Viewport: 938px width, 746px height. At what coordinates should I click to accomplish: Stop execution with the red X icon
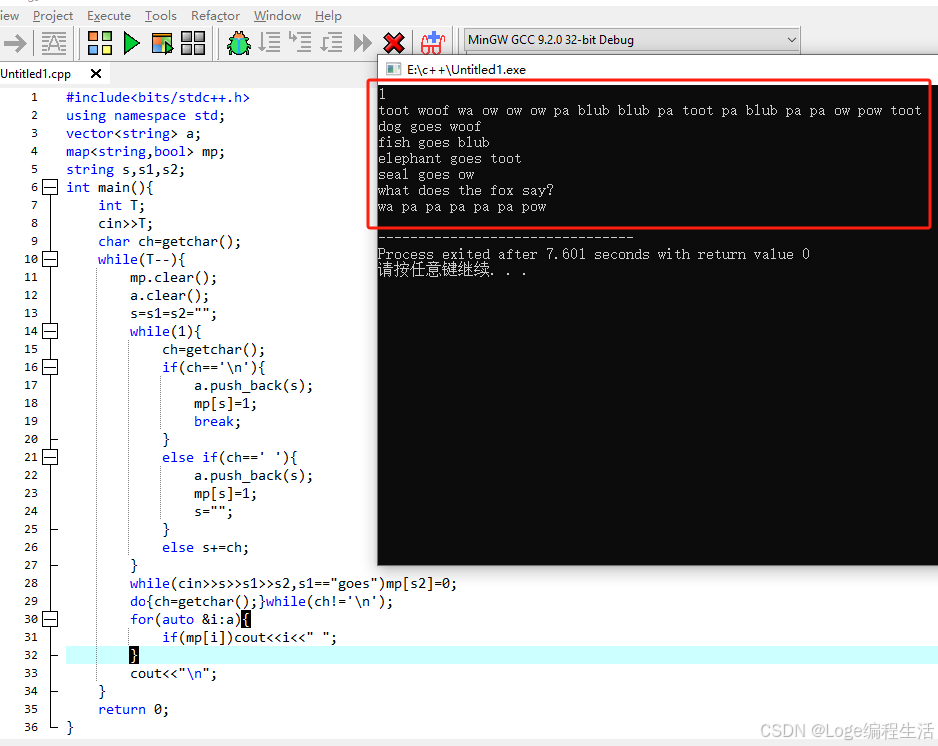[394, 43]
